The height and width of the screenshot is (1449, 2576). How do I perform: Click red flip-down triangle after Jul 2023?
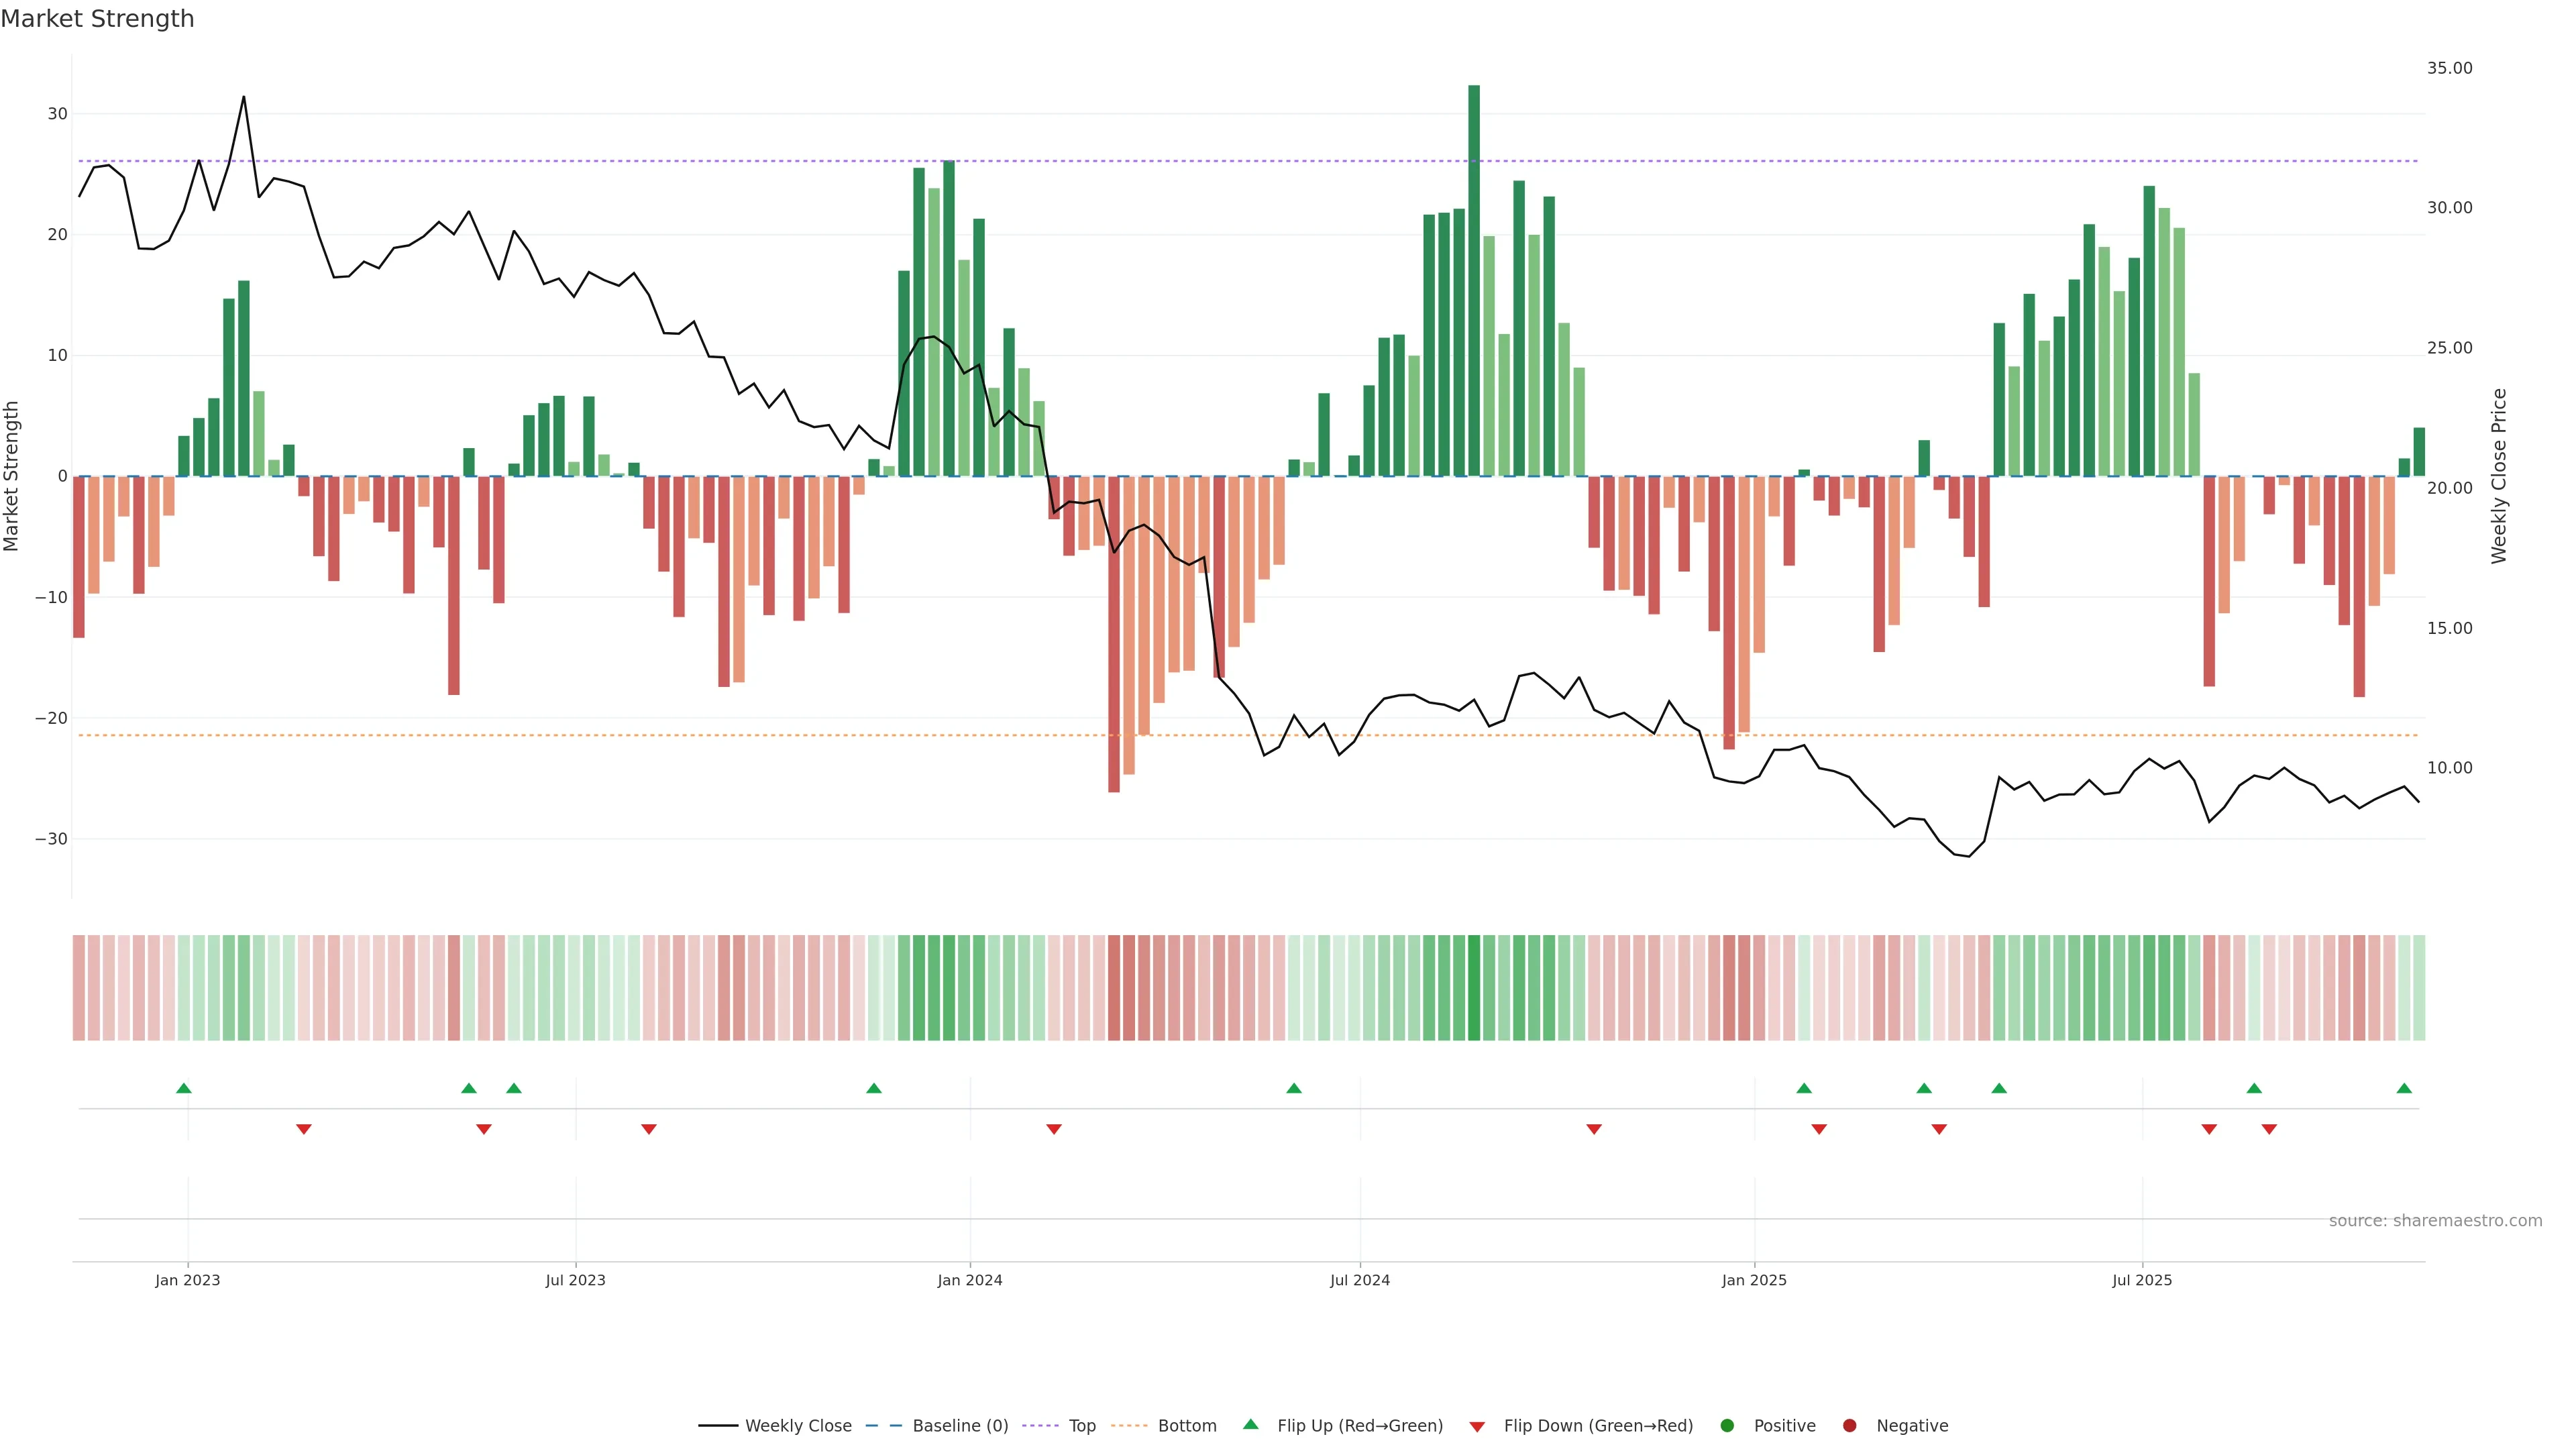point(649,1129)
